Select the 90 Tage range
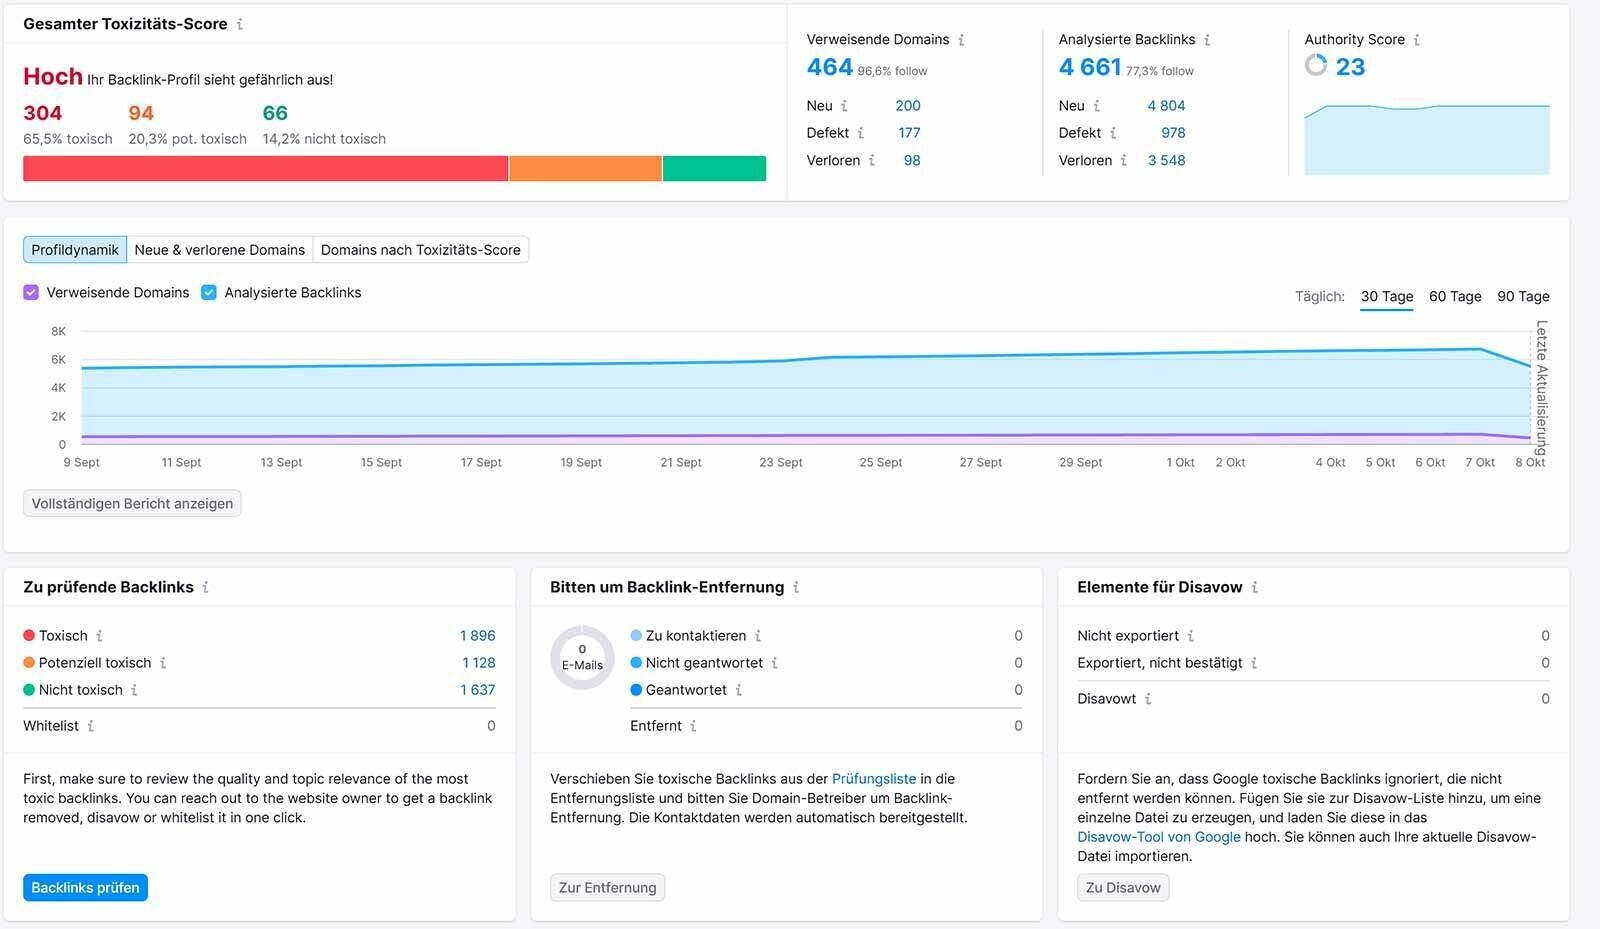 point(1523,297)
